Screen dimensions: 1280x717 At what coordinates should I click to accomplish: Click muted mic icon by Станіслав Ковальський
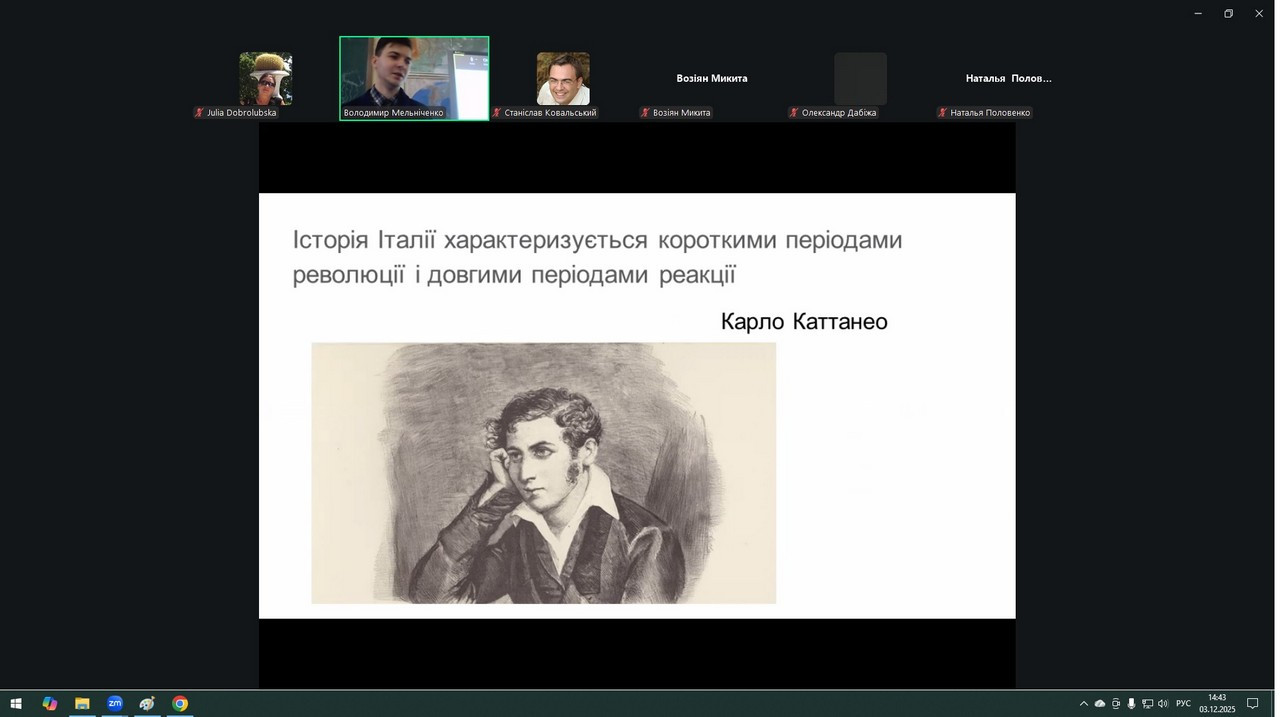497,113
